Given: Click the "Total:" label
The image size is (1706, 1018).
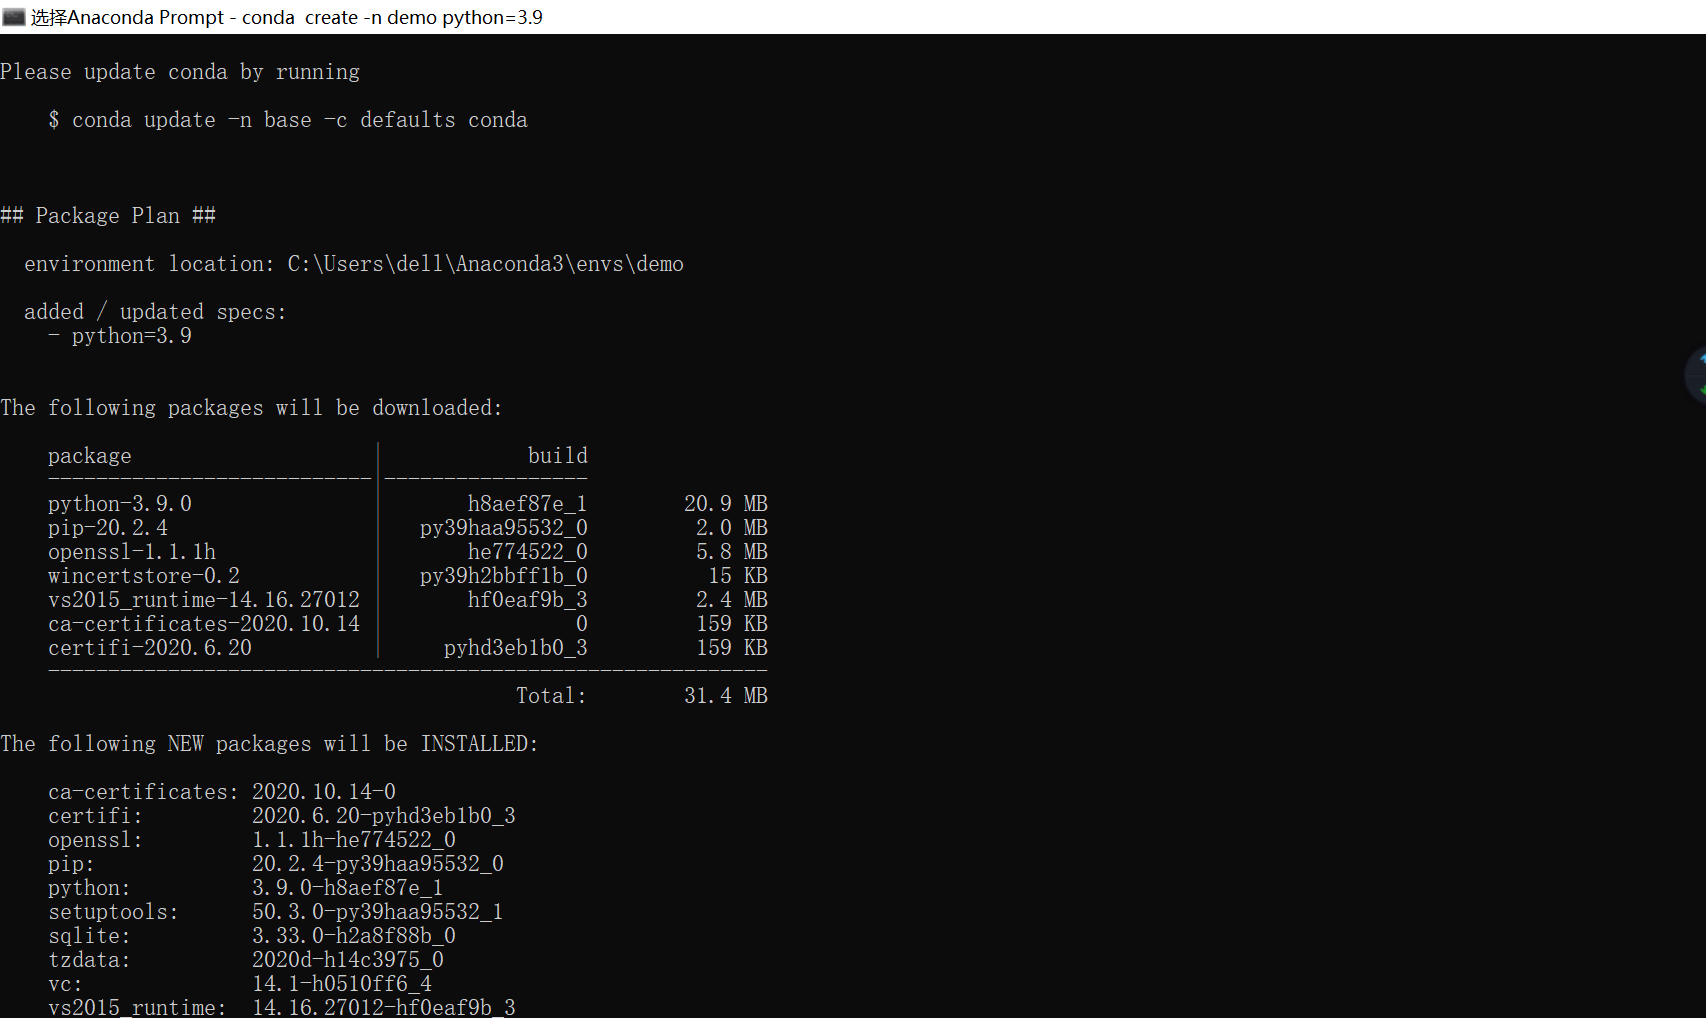Looking at the screenshot, I should [x=551, y=696].
